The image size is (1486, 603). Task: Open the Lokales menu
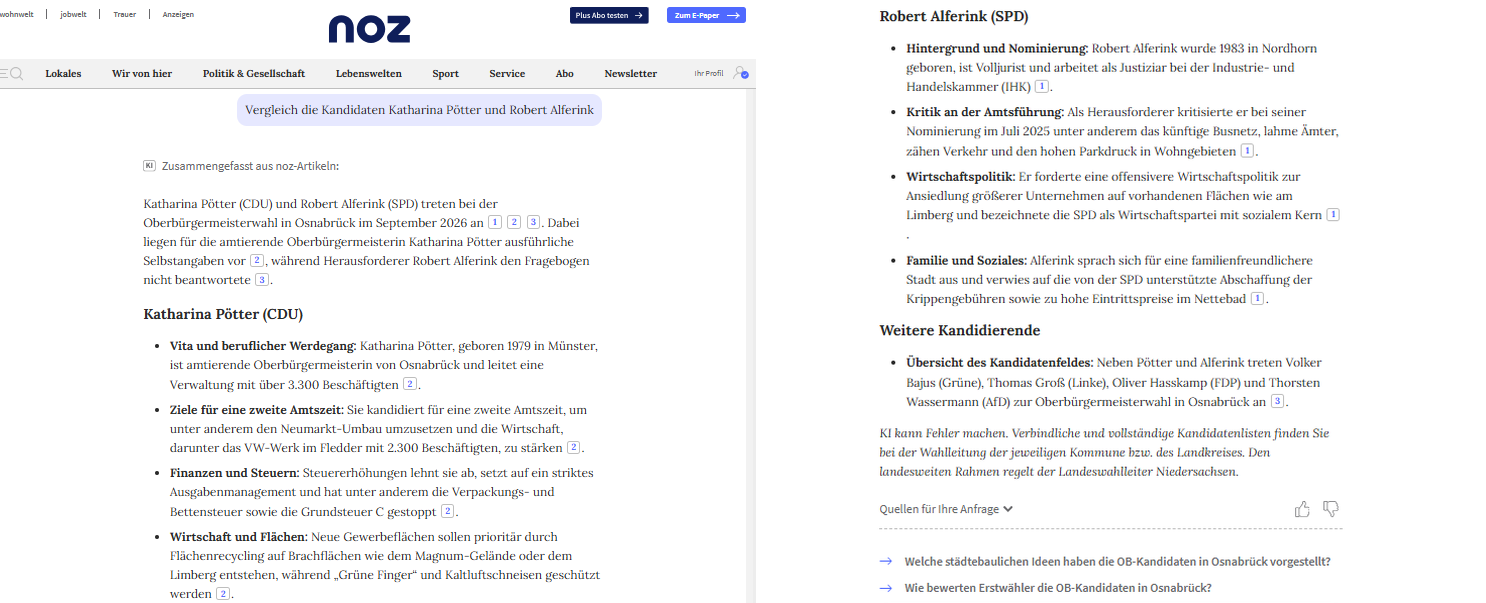(x=63, y=73)
